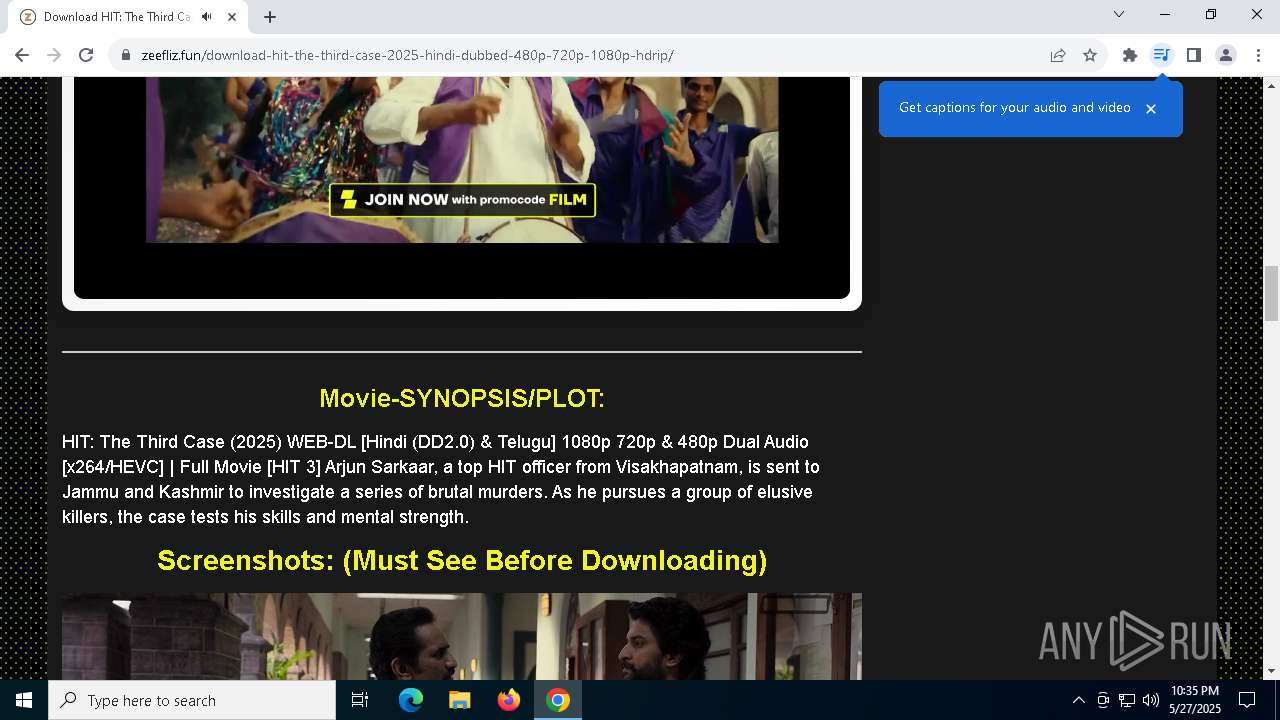1280x720 pixels.
Task: Open a new browser tab
Action: pyautogui.click(x=270, y=16)
